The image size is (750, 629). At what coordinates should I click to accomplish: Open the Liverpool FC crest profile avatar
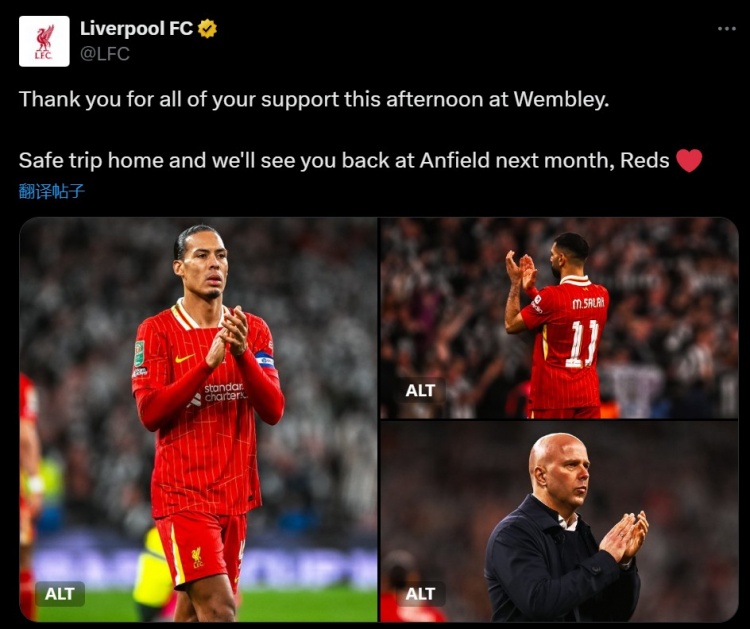44,41
